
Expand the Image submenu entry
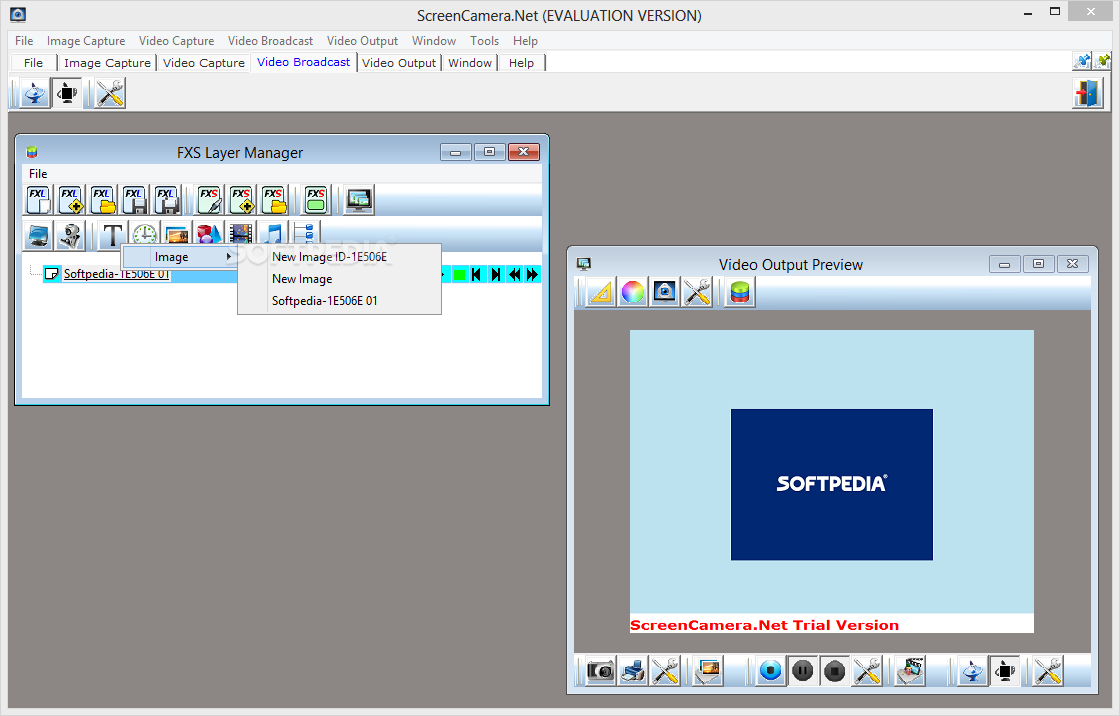(x=180, y=257)
